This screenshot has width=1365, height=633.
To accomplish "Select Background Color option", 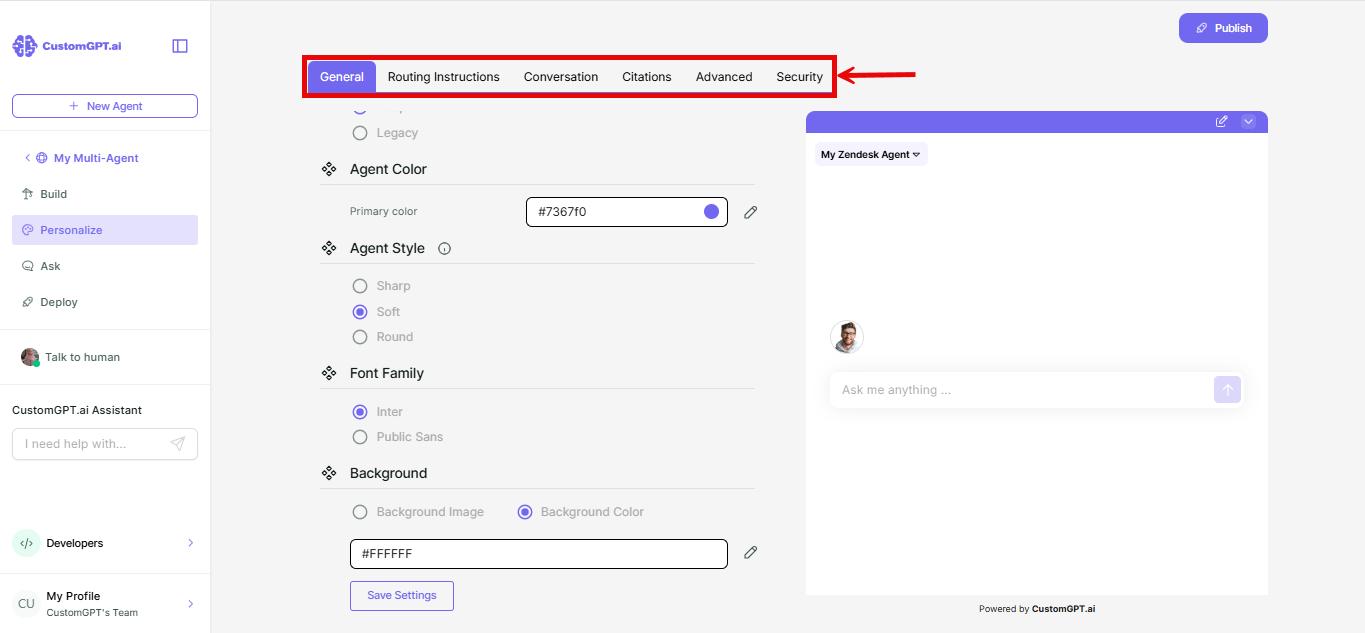I will click(524, 512).
